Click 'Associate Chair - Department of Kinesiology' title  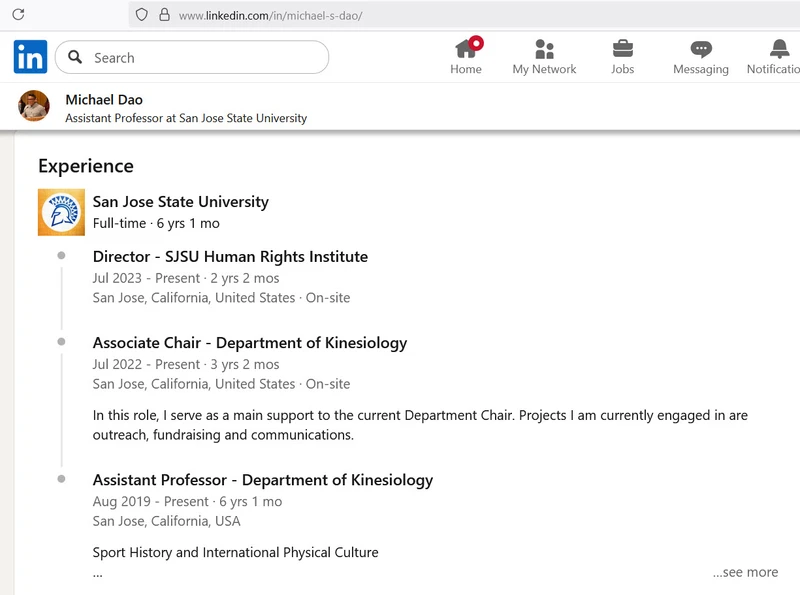(250, 343)
